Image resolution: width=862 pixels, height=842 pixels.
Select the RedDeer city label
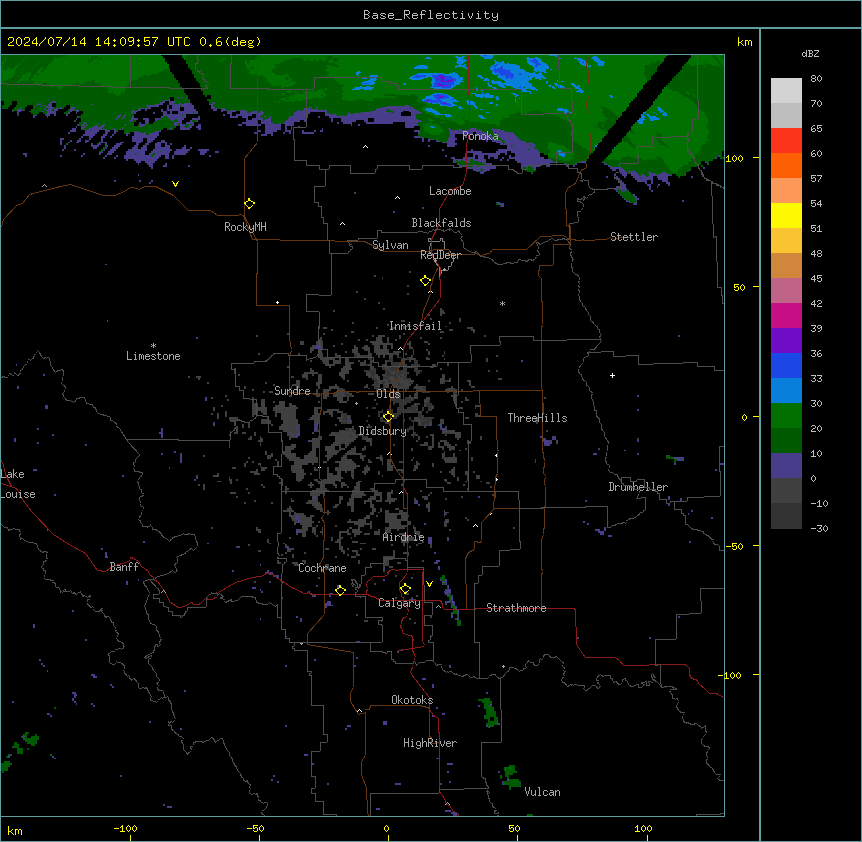click(440, 255)
